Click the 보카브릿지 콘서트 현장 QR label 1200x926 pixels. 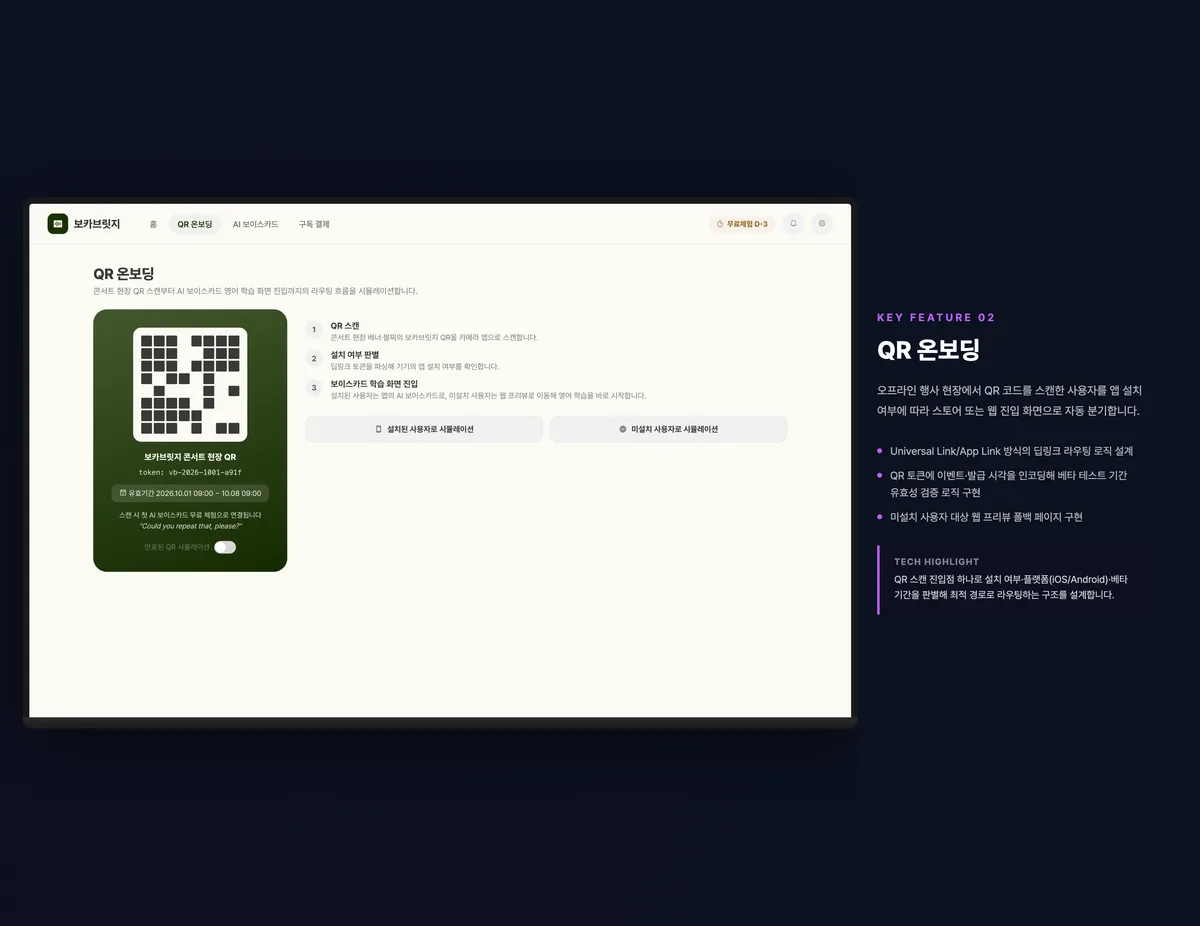click(x=190, y=457)
